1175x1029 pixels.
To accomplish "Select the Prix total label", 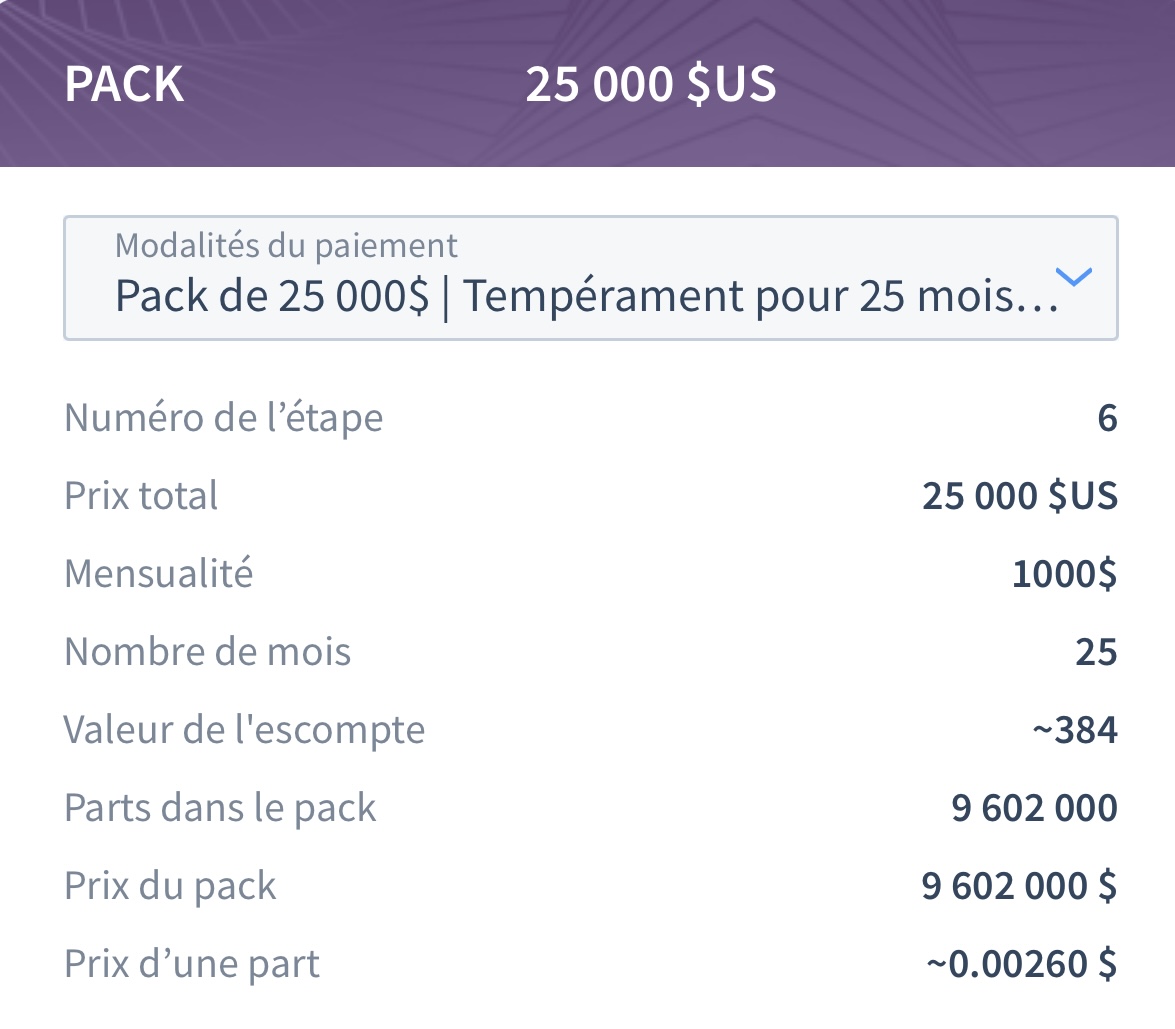I will 141,495.
